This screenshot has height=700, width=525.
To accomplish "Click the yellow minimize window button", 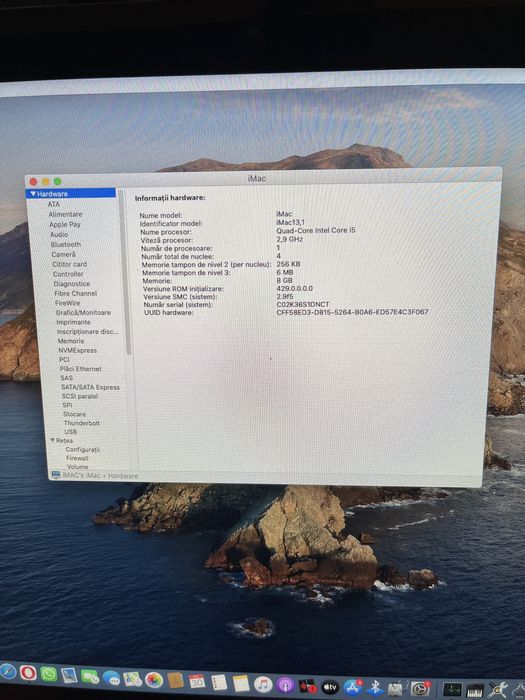I will click(46, 181).
